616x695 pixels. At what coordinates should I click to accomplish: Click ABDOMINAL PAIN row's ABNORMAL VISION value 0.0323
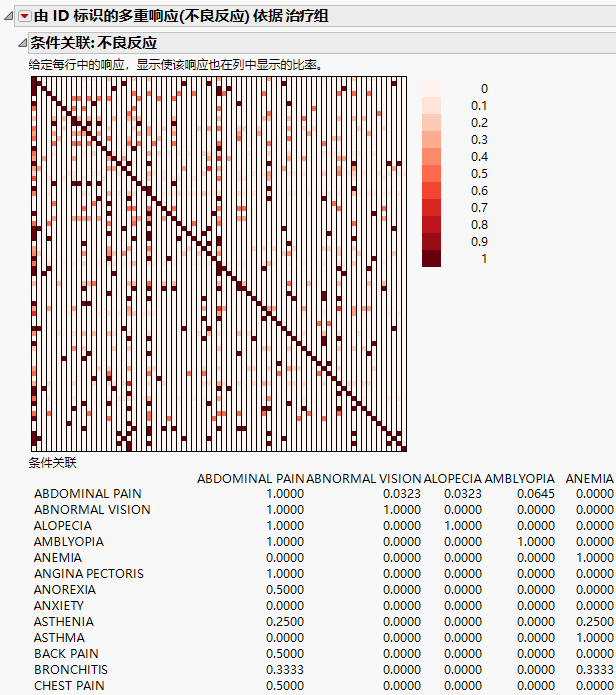tap(402, 494)
